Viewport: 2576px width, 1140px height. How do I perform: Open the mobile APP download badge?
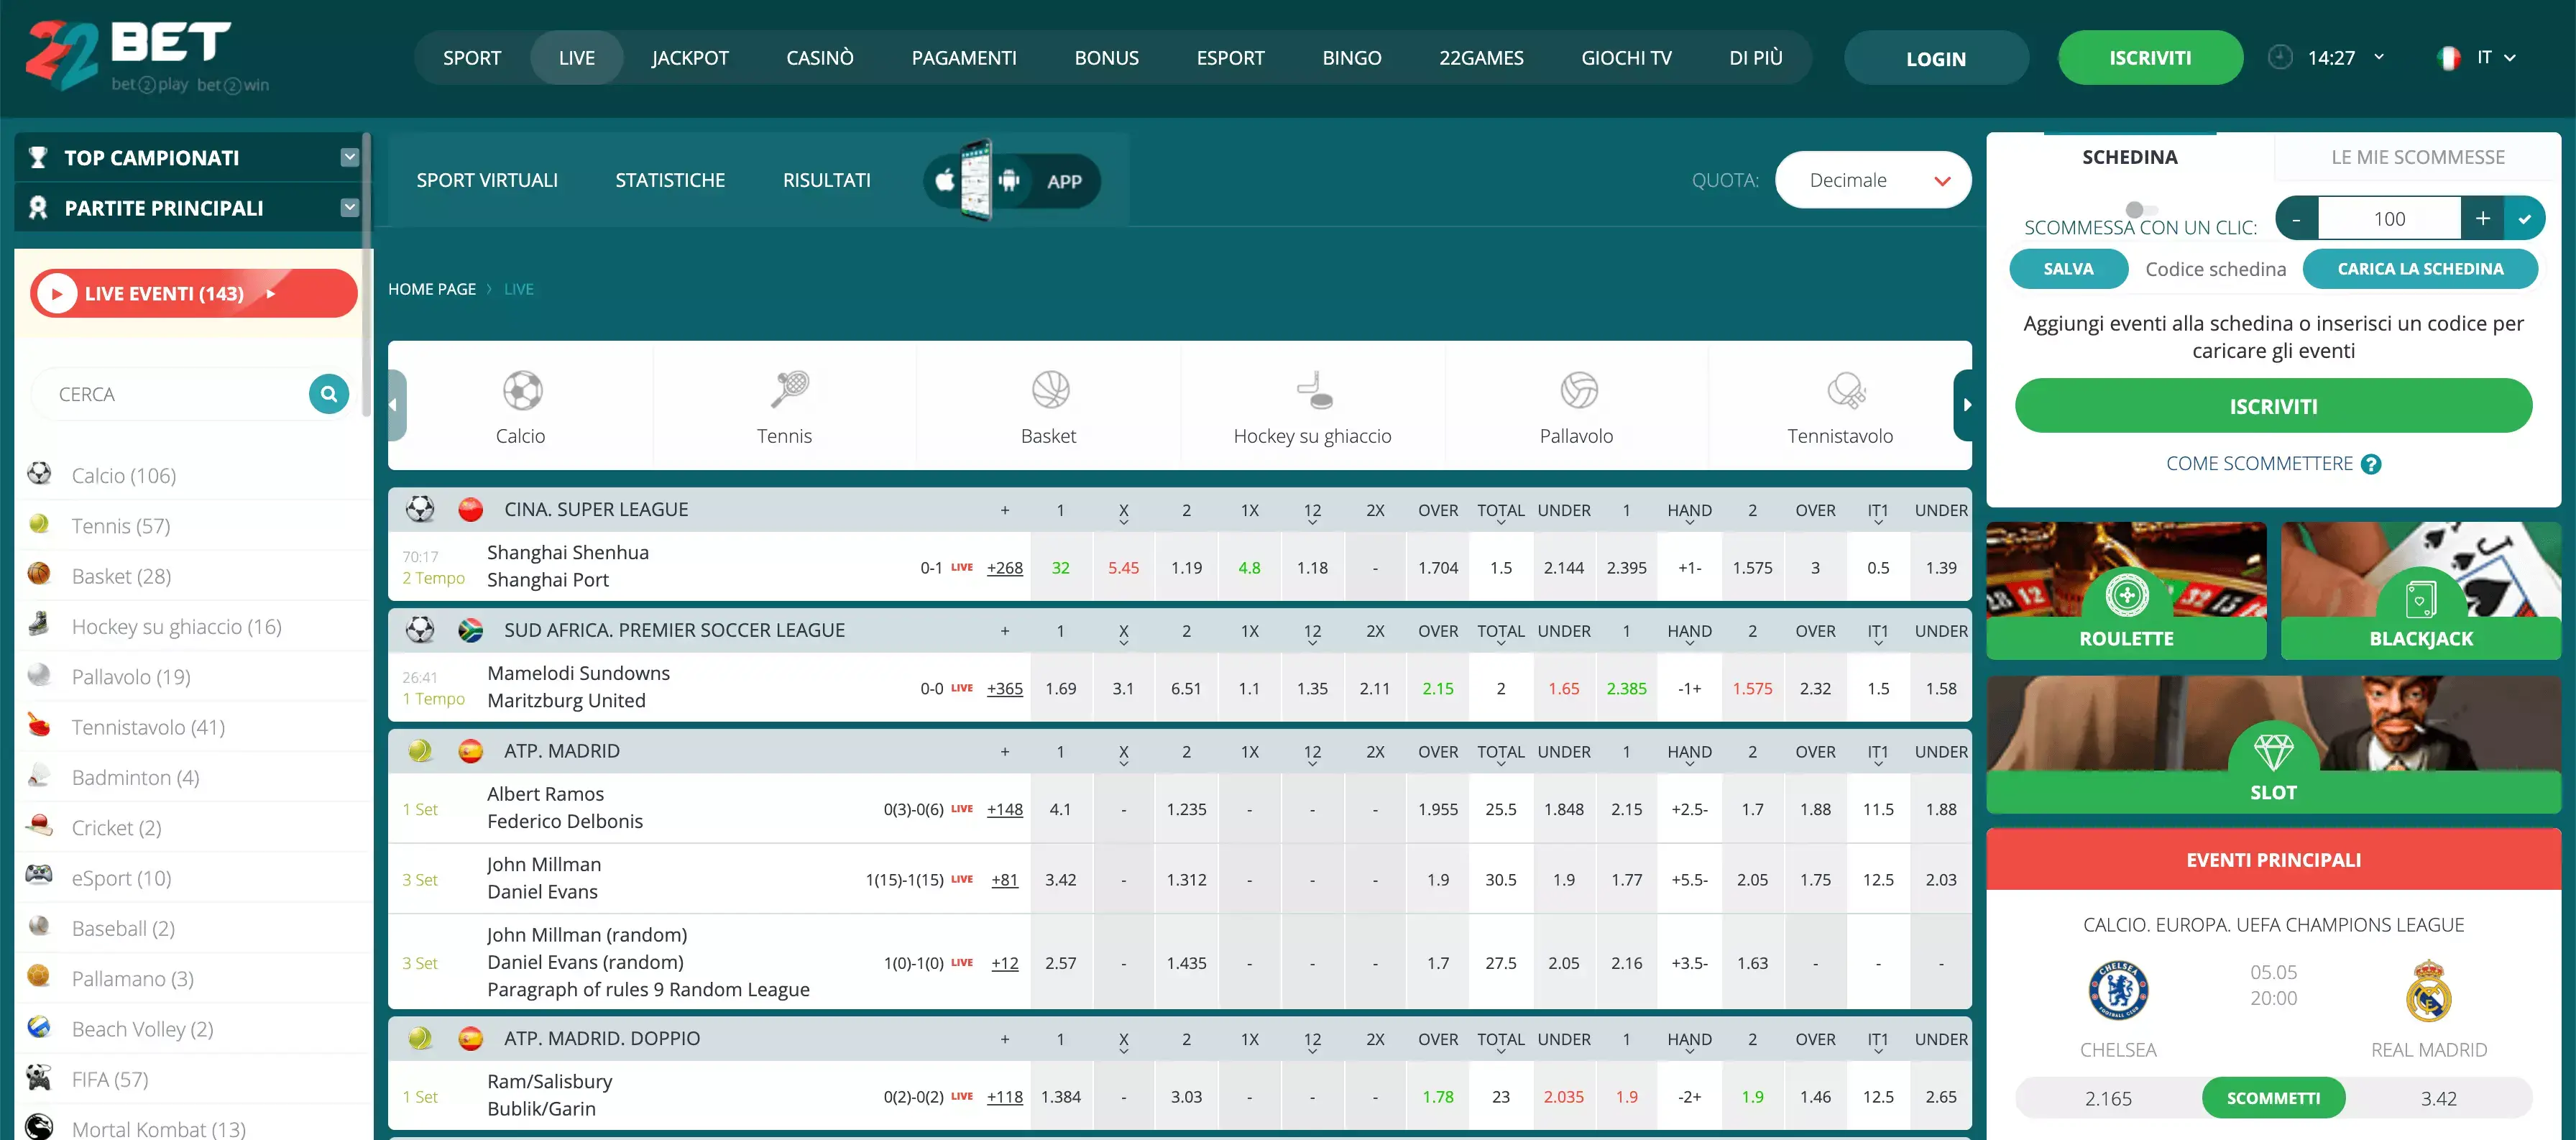coord(1011,180)
